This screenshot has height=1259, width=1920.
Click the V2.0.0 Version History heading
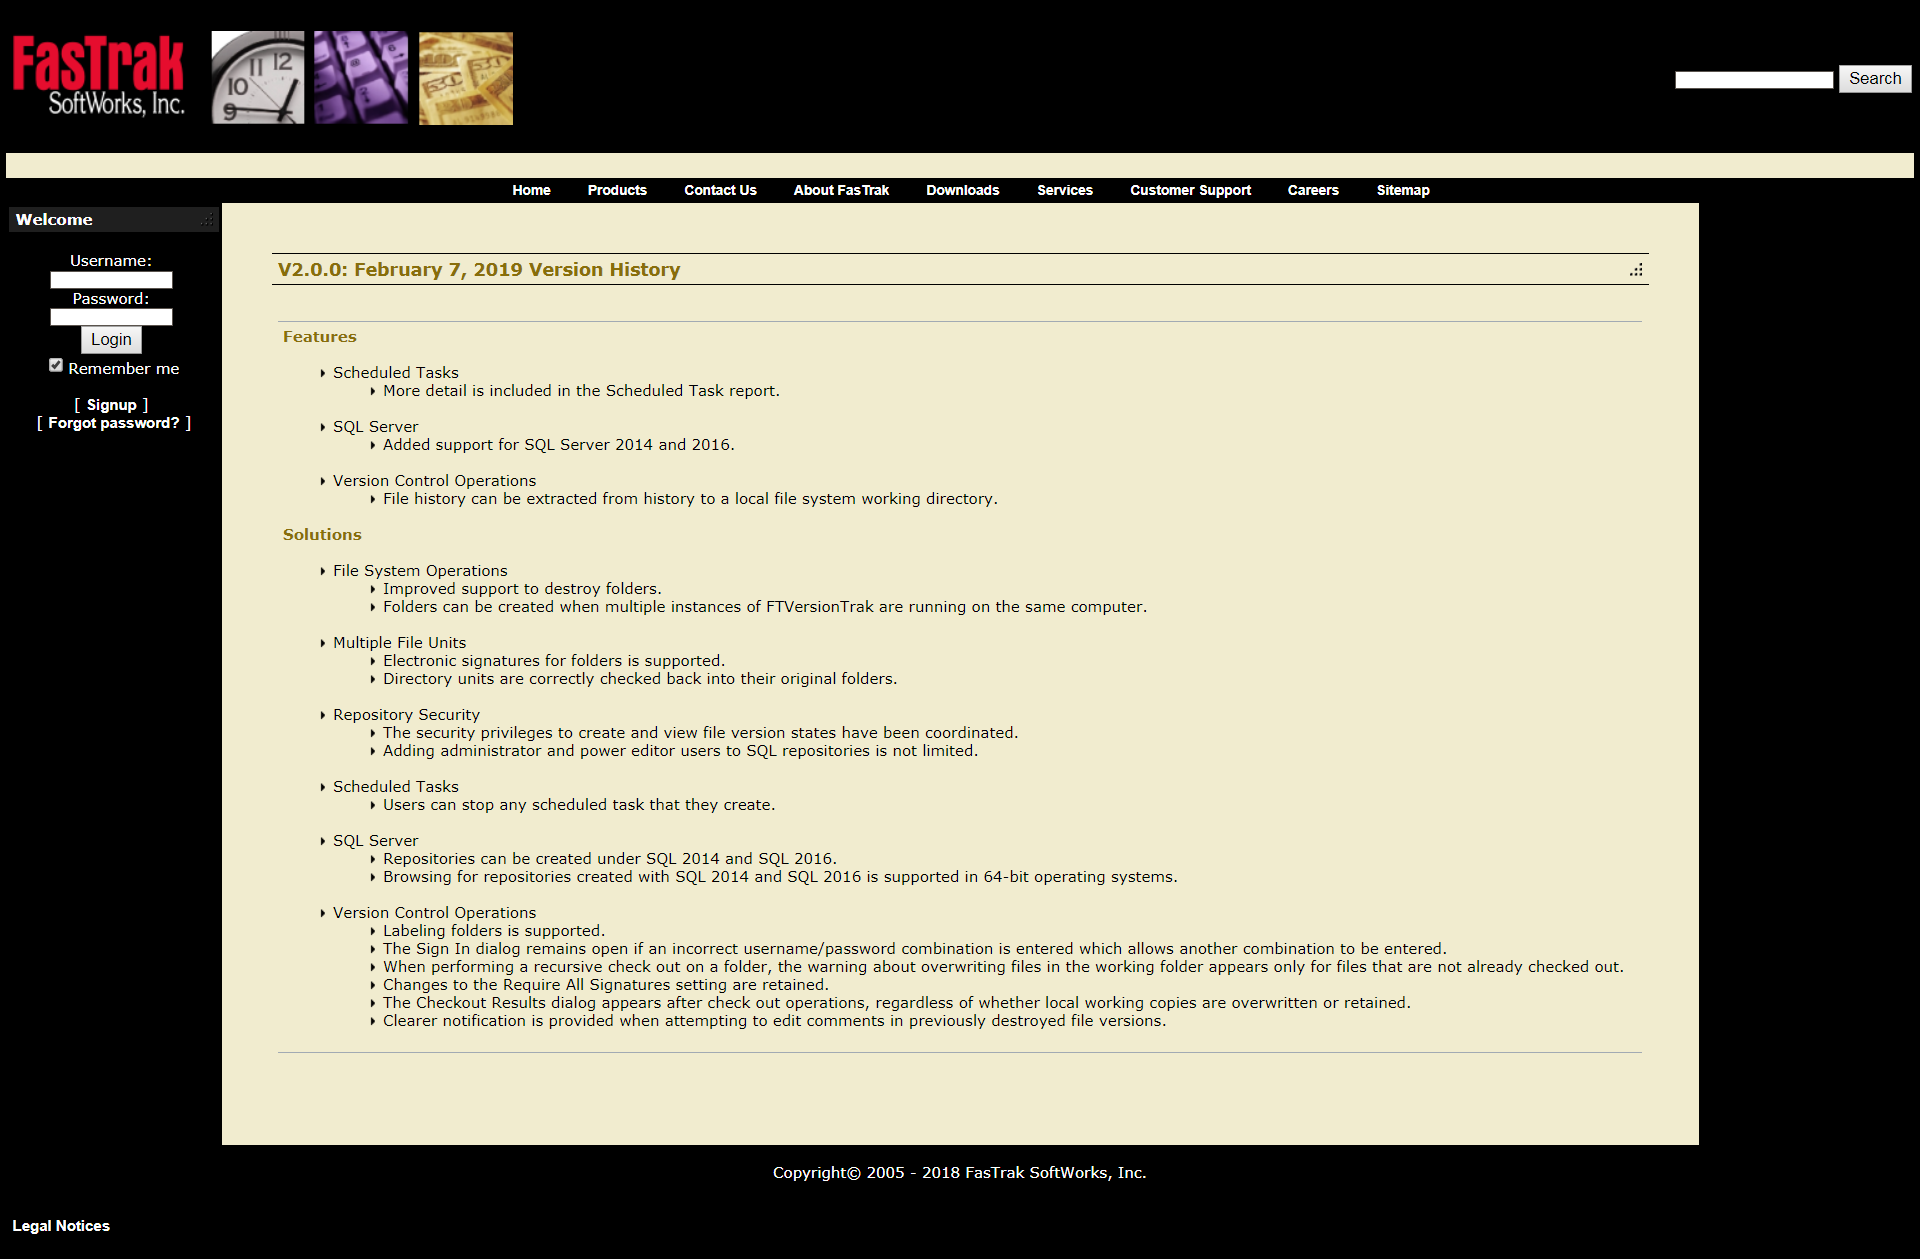[479, 270]
